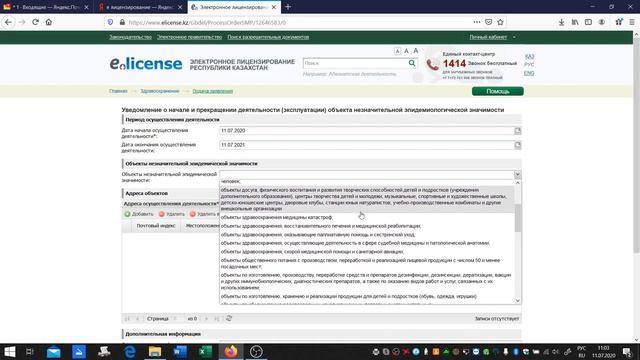Click end date field 11.07.2021
The width and height of the screenshot is (640, 360).
[x=367, y=145]
